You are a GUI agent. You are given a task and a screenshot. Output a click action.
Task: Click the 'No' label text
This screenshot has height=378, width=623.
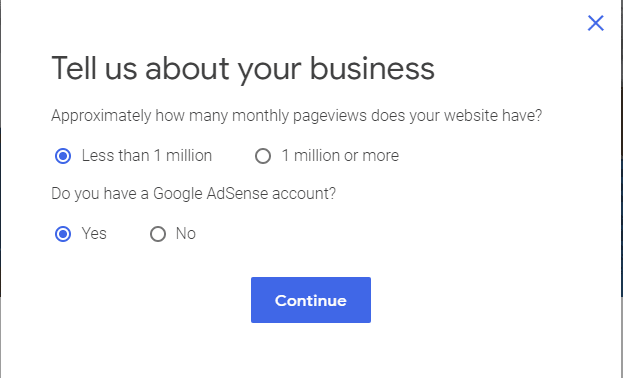(186, 233)
